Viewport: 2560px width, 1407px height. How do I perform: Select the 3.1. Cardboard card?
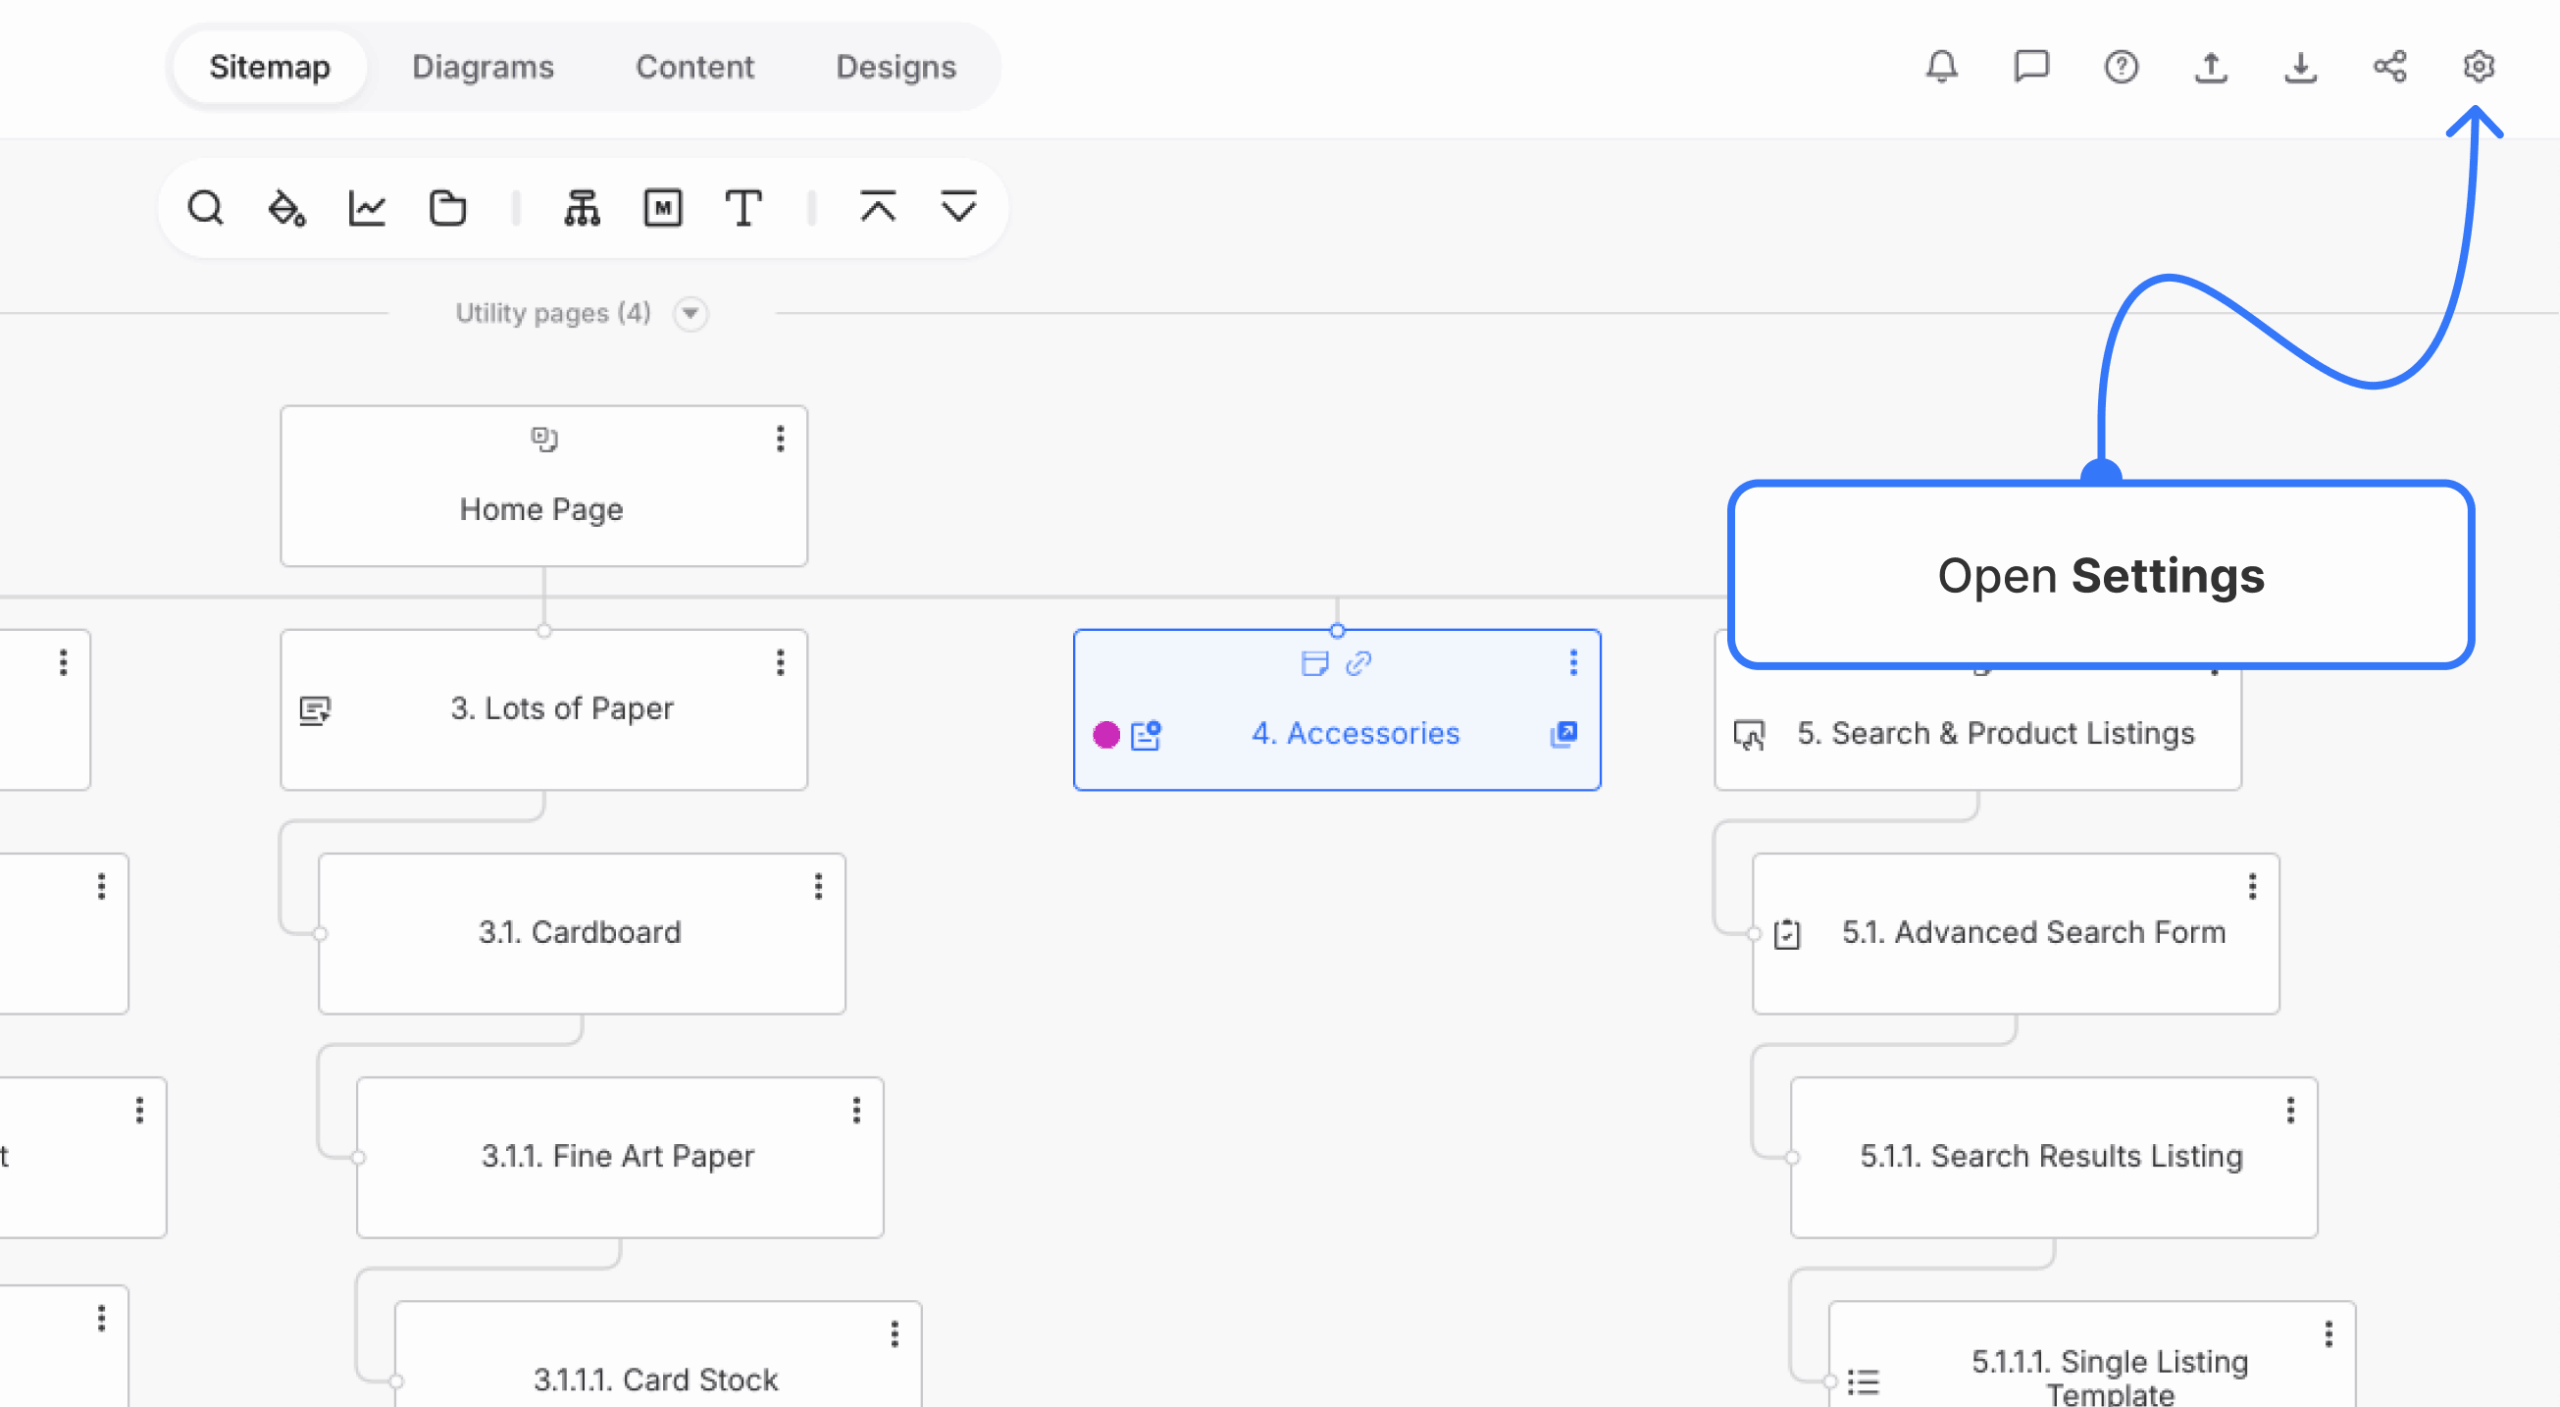coord(582,934)
